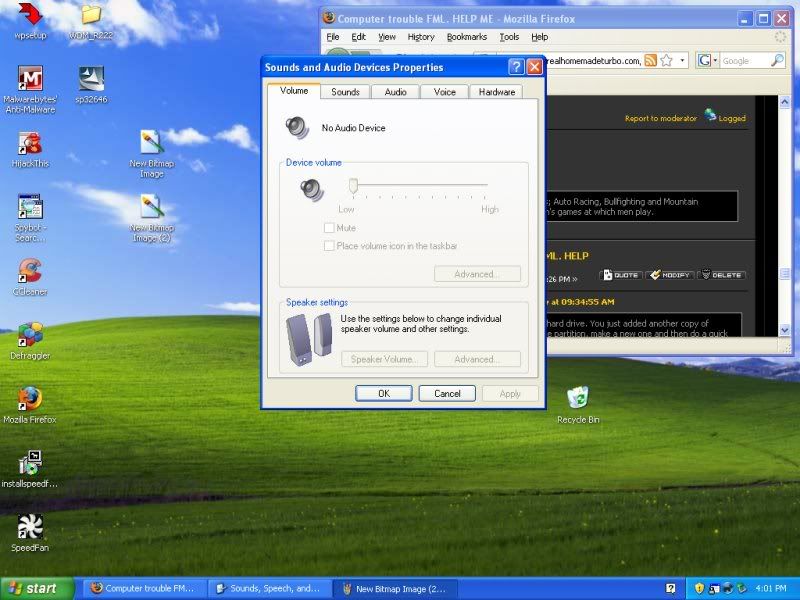
Task: Toggle the Mute checkbox
Action: coord(329,228)
